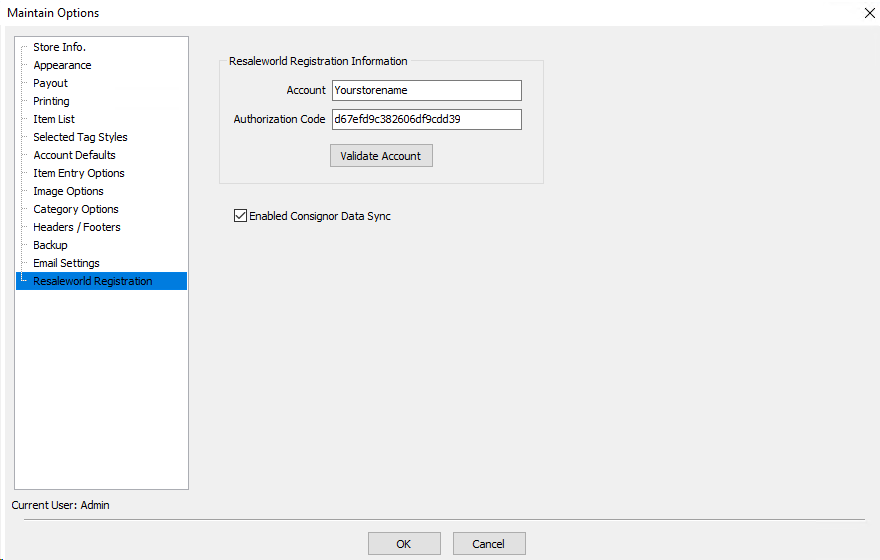Select Headers / Footers item
Screen dimensions: 880x560
pos(76,227)
